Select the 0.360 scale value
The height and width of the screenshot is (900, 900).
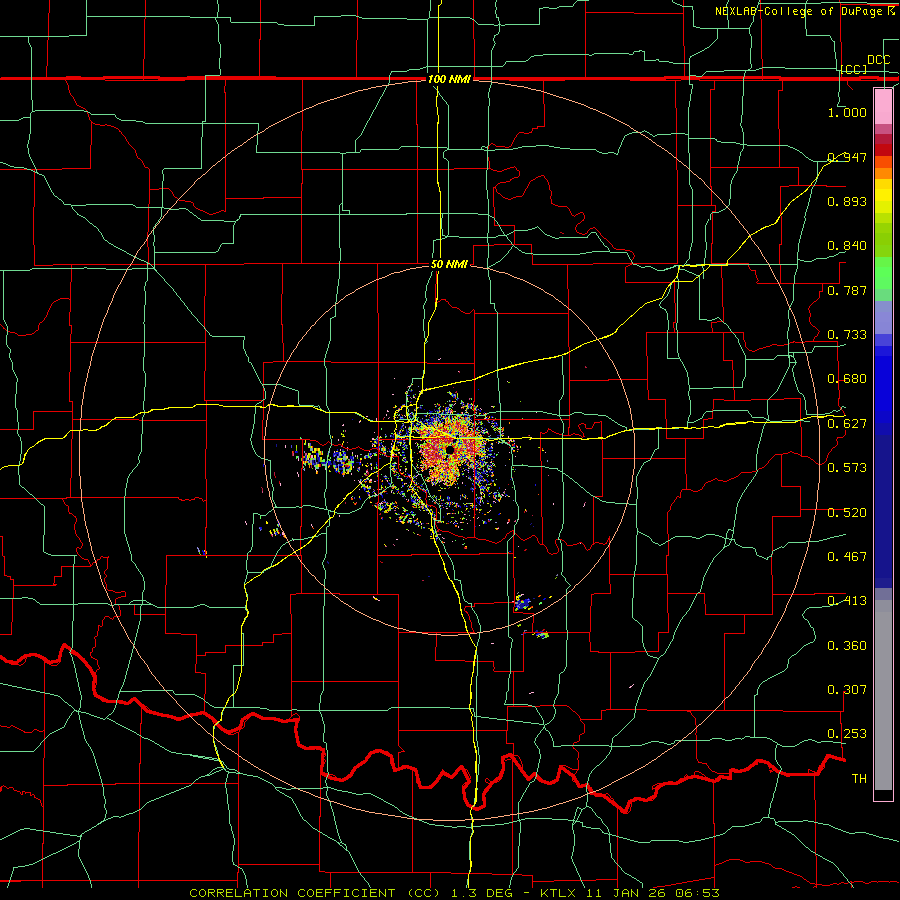coord(847,646)
